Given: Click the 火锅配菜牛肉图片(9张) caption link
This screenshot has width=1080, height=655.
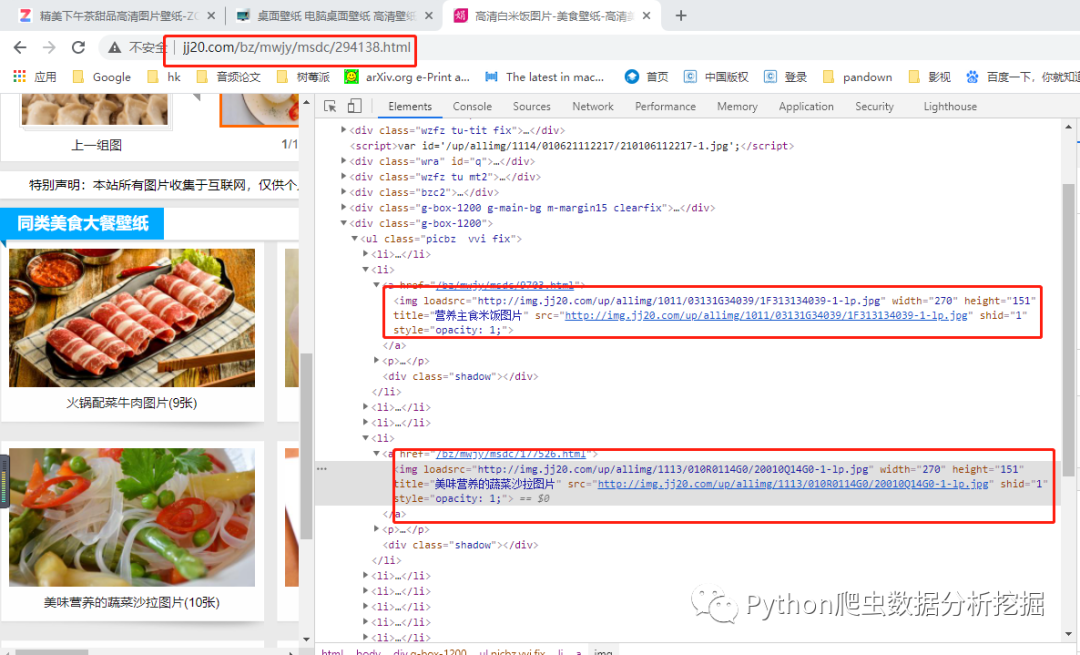Looking at the screenshot, I should click(x=131, y=402).
